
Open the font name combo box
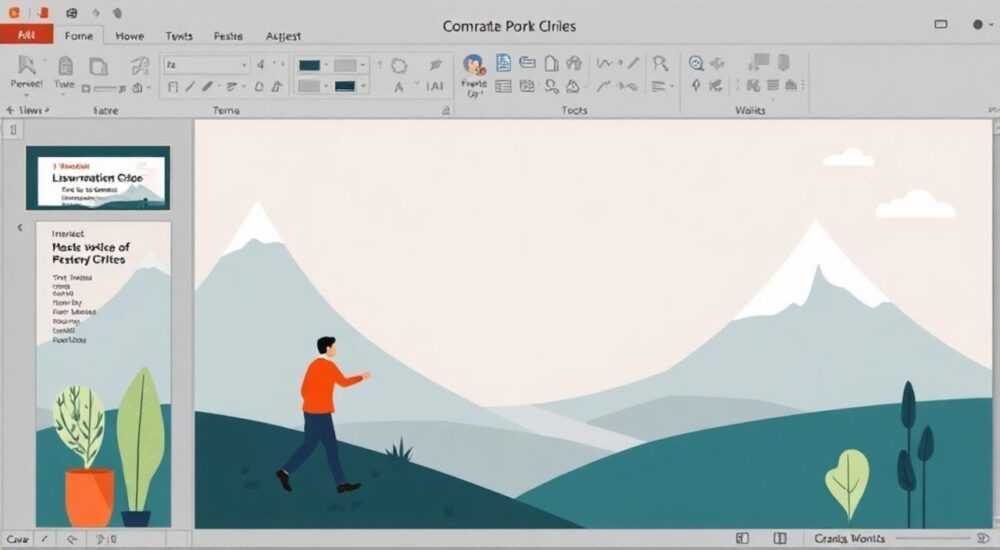pyautogui.click(x=206, y=65)
